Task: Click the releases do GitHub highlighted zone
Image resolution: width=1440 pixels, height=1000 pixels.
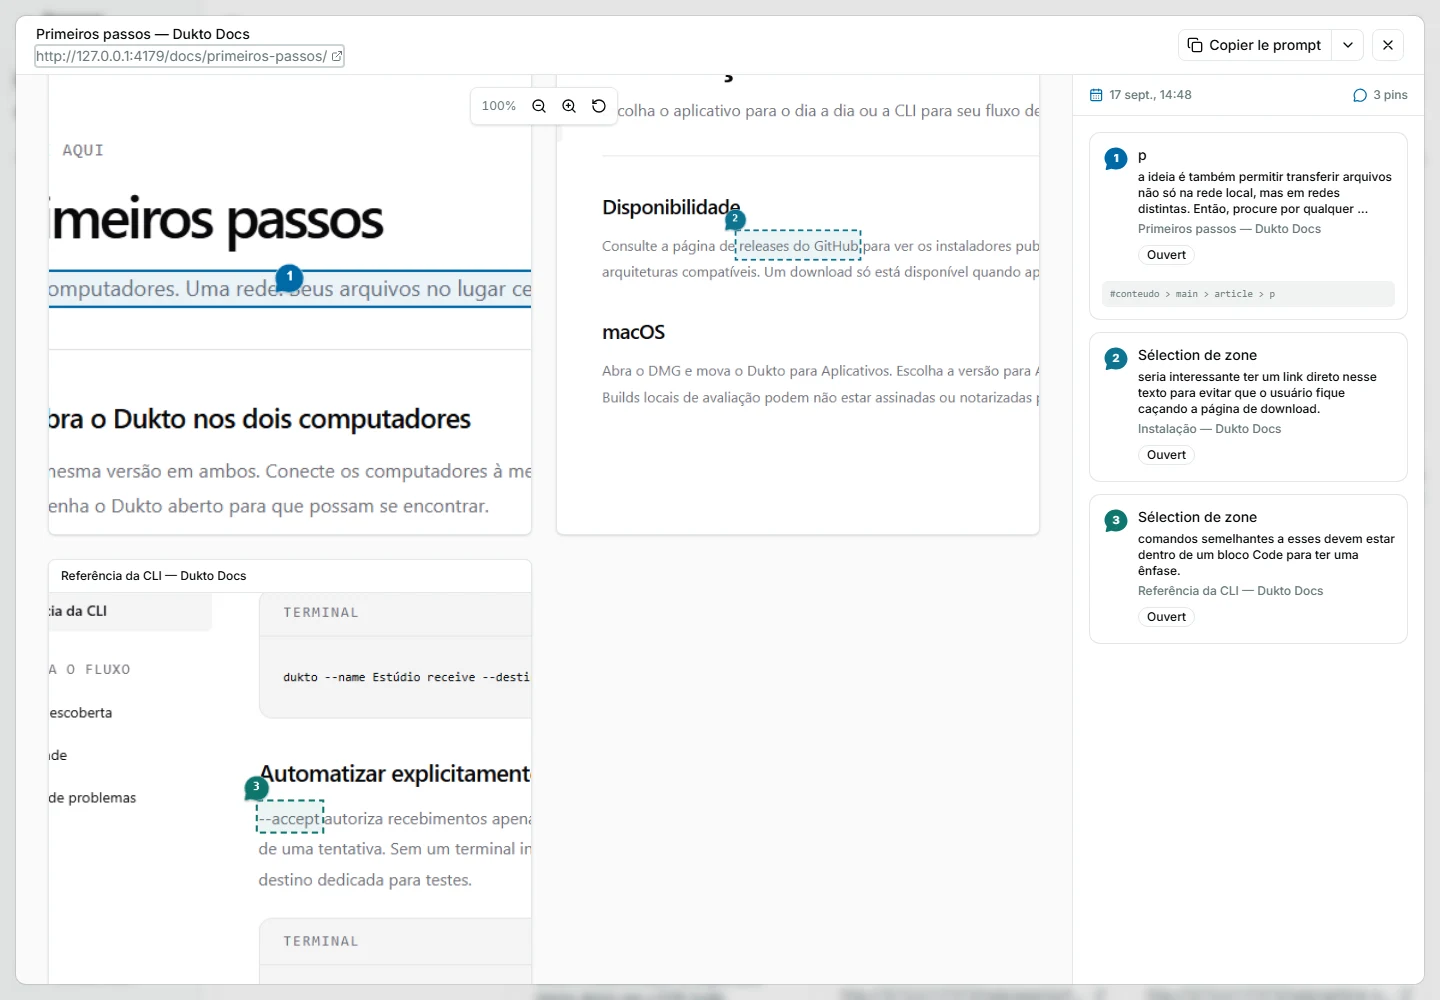Action: click(798, 246)
